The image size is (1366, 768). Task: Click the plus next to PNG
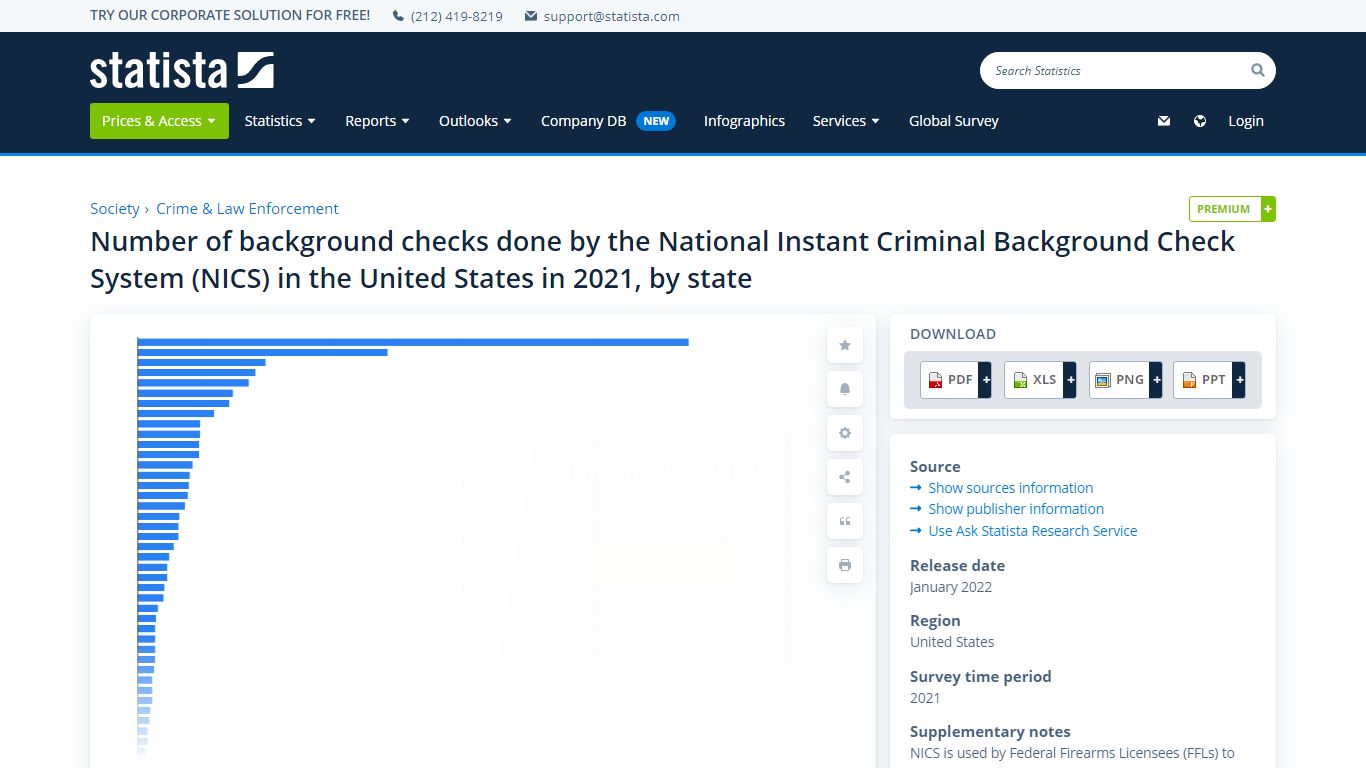coord(1156,380)
